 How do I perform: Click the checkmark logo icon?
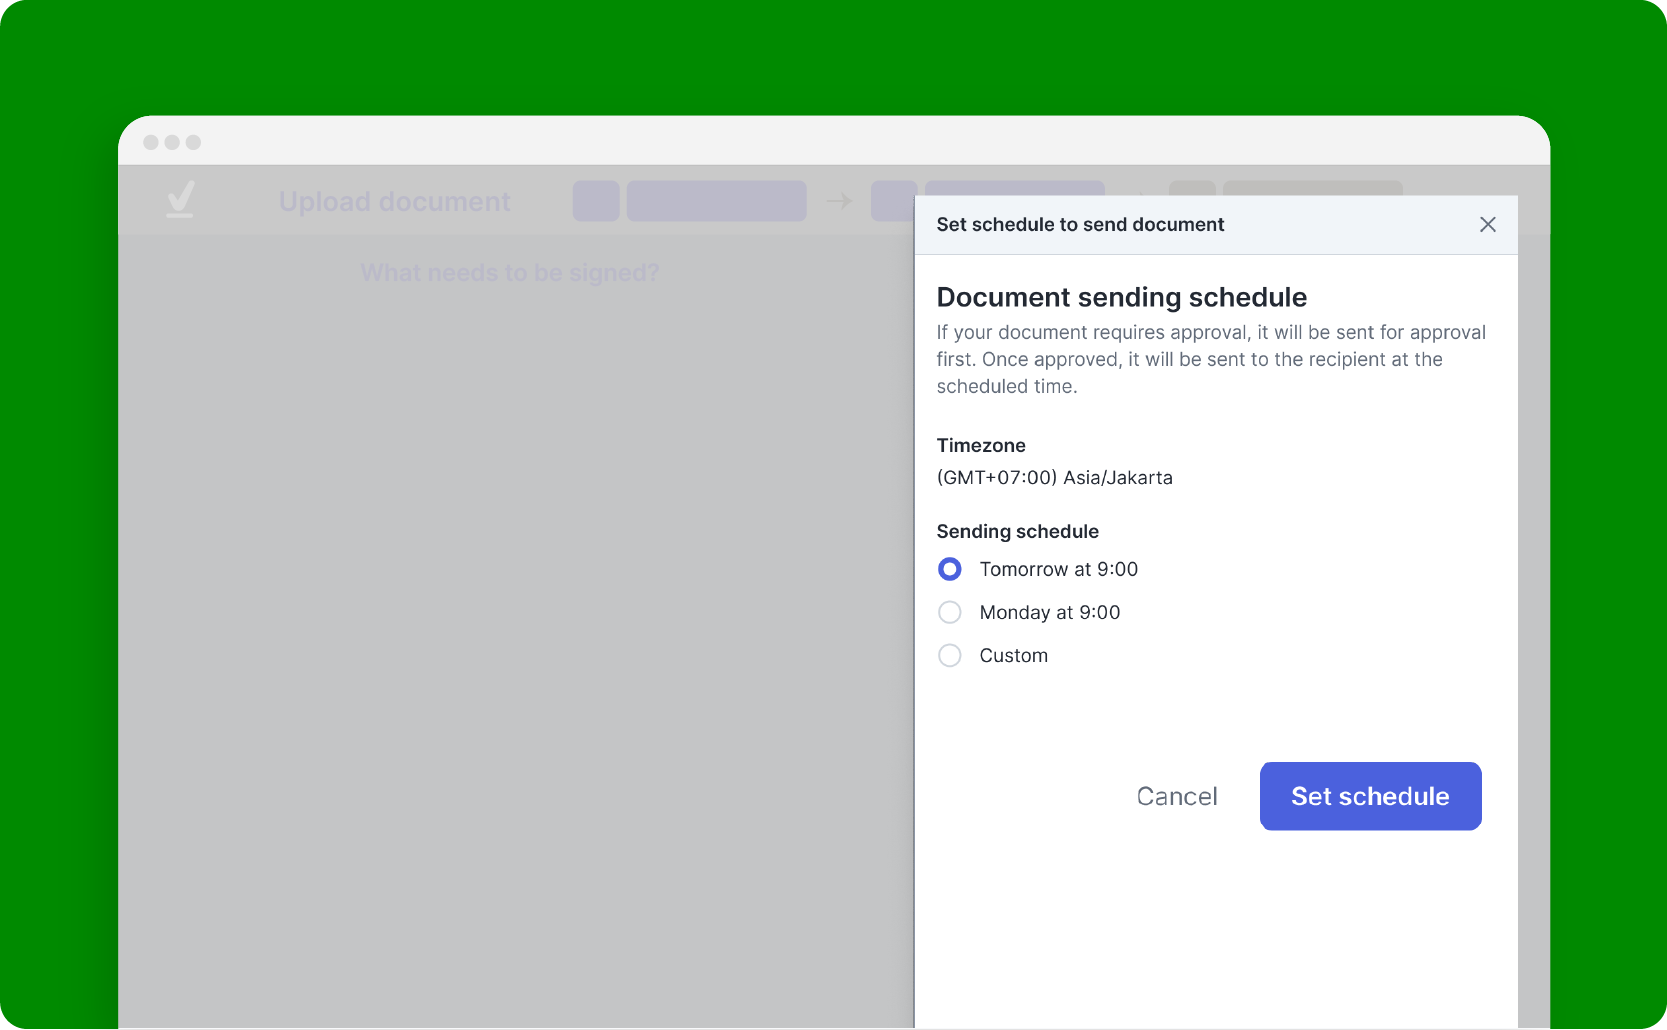click(181, 200)
